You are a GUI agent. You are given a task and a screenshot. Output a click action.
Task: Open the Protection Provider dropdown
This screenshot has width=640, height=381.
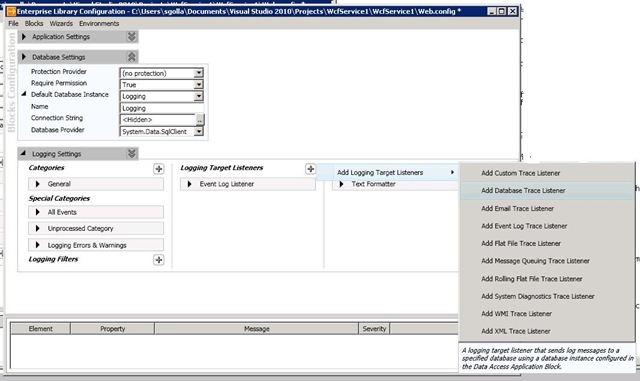pos(198,73)
